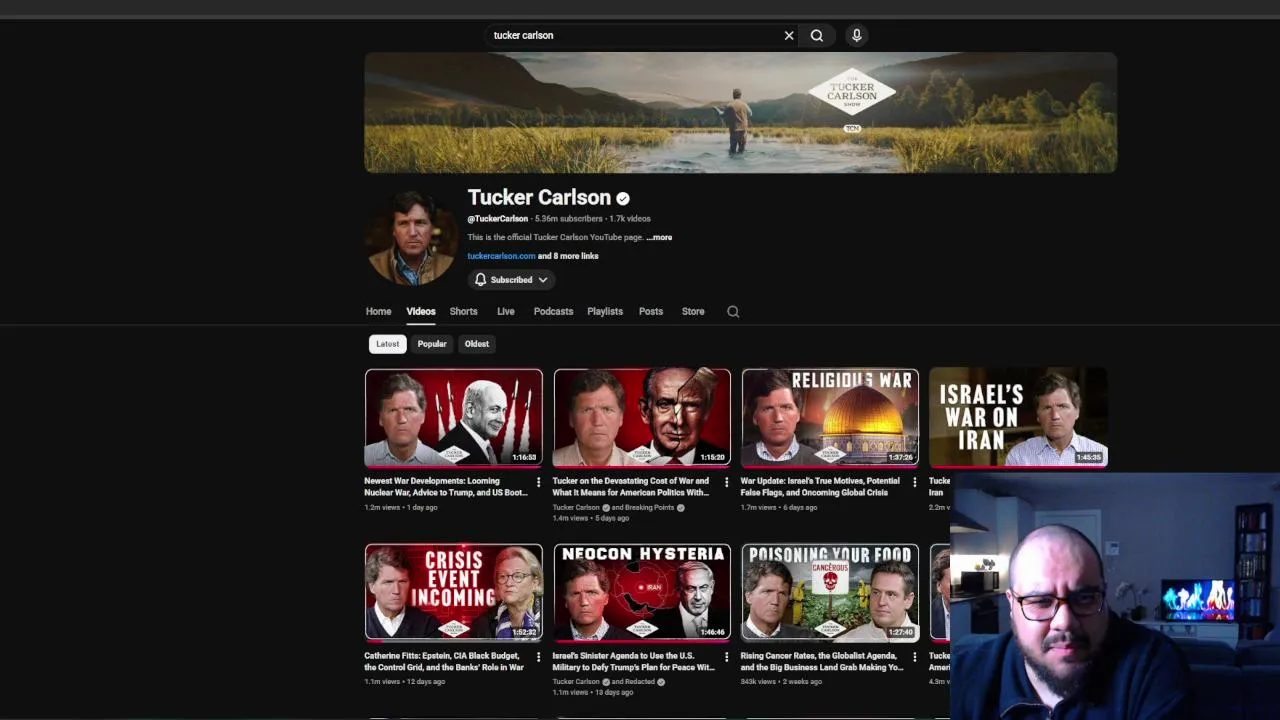Go to the channel Home tab
The image size is (1280, 720).
pos(378,311)
